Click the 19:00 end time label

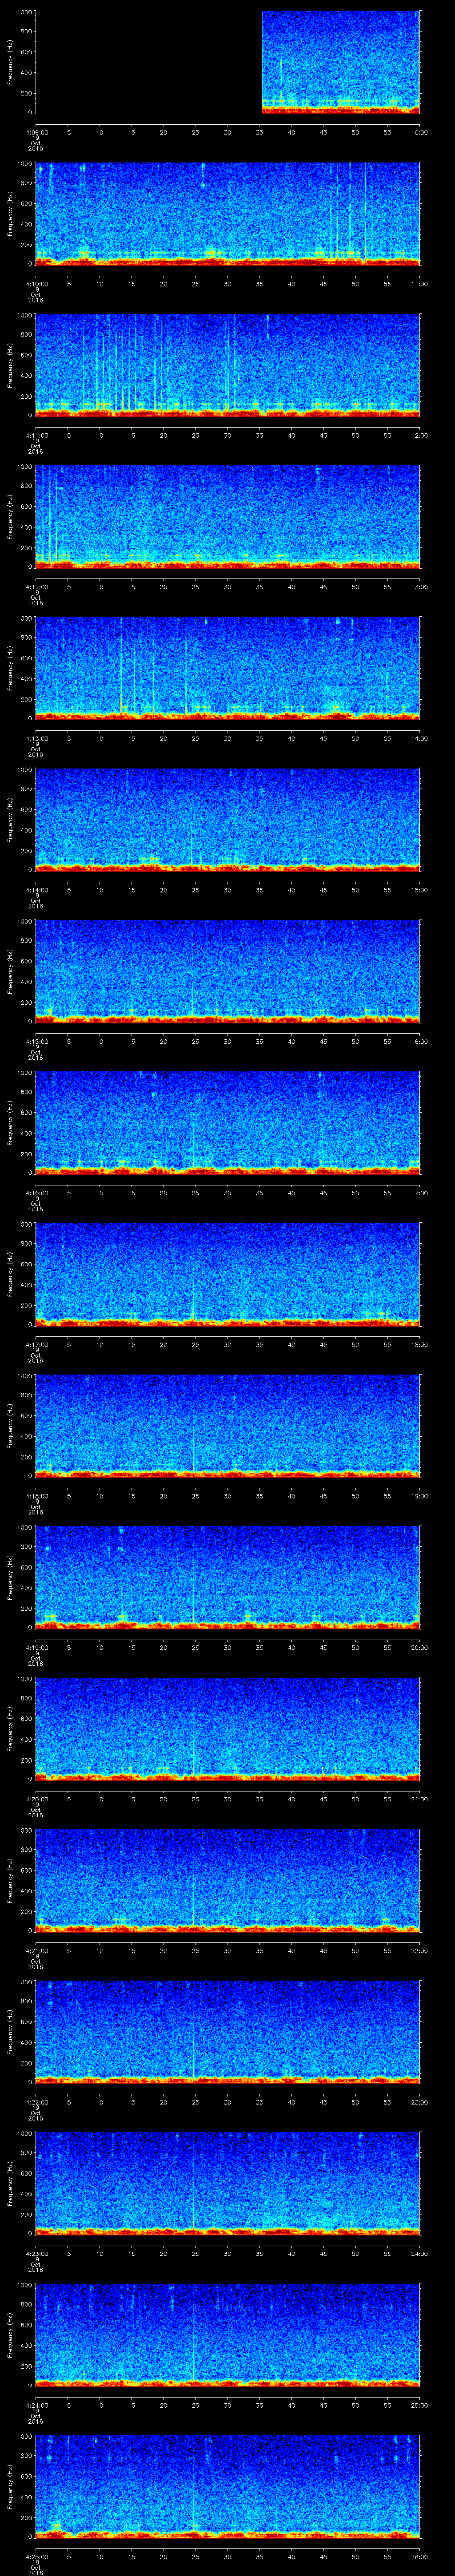(x=419, y=1496)
